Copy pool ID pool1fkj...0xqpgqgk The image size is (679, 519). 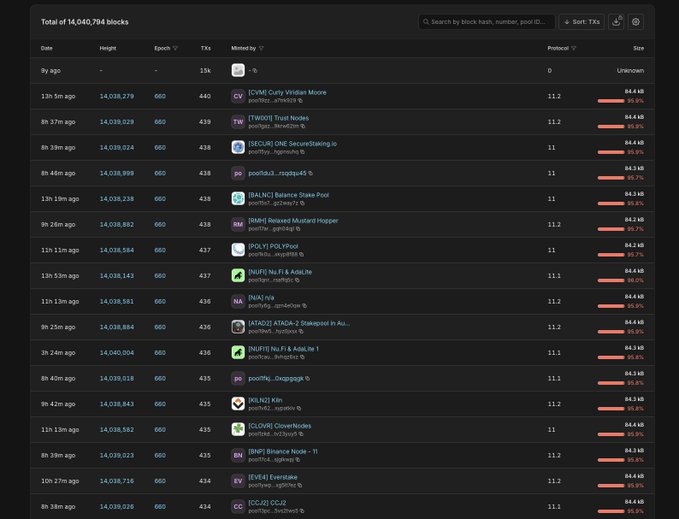[x=307, y=378]
